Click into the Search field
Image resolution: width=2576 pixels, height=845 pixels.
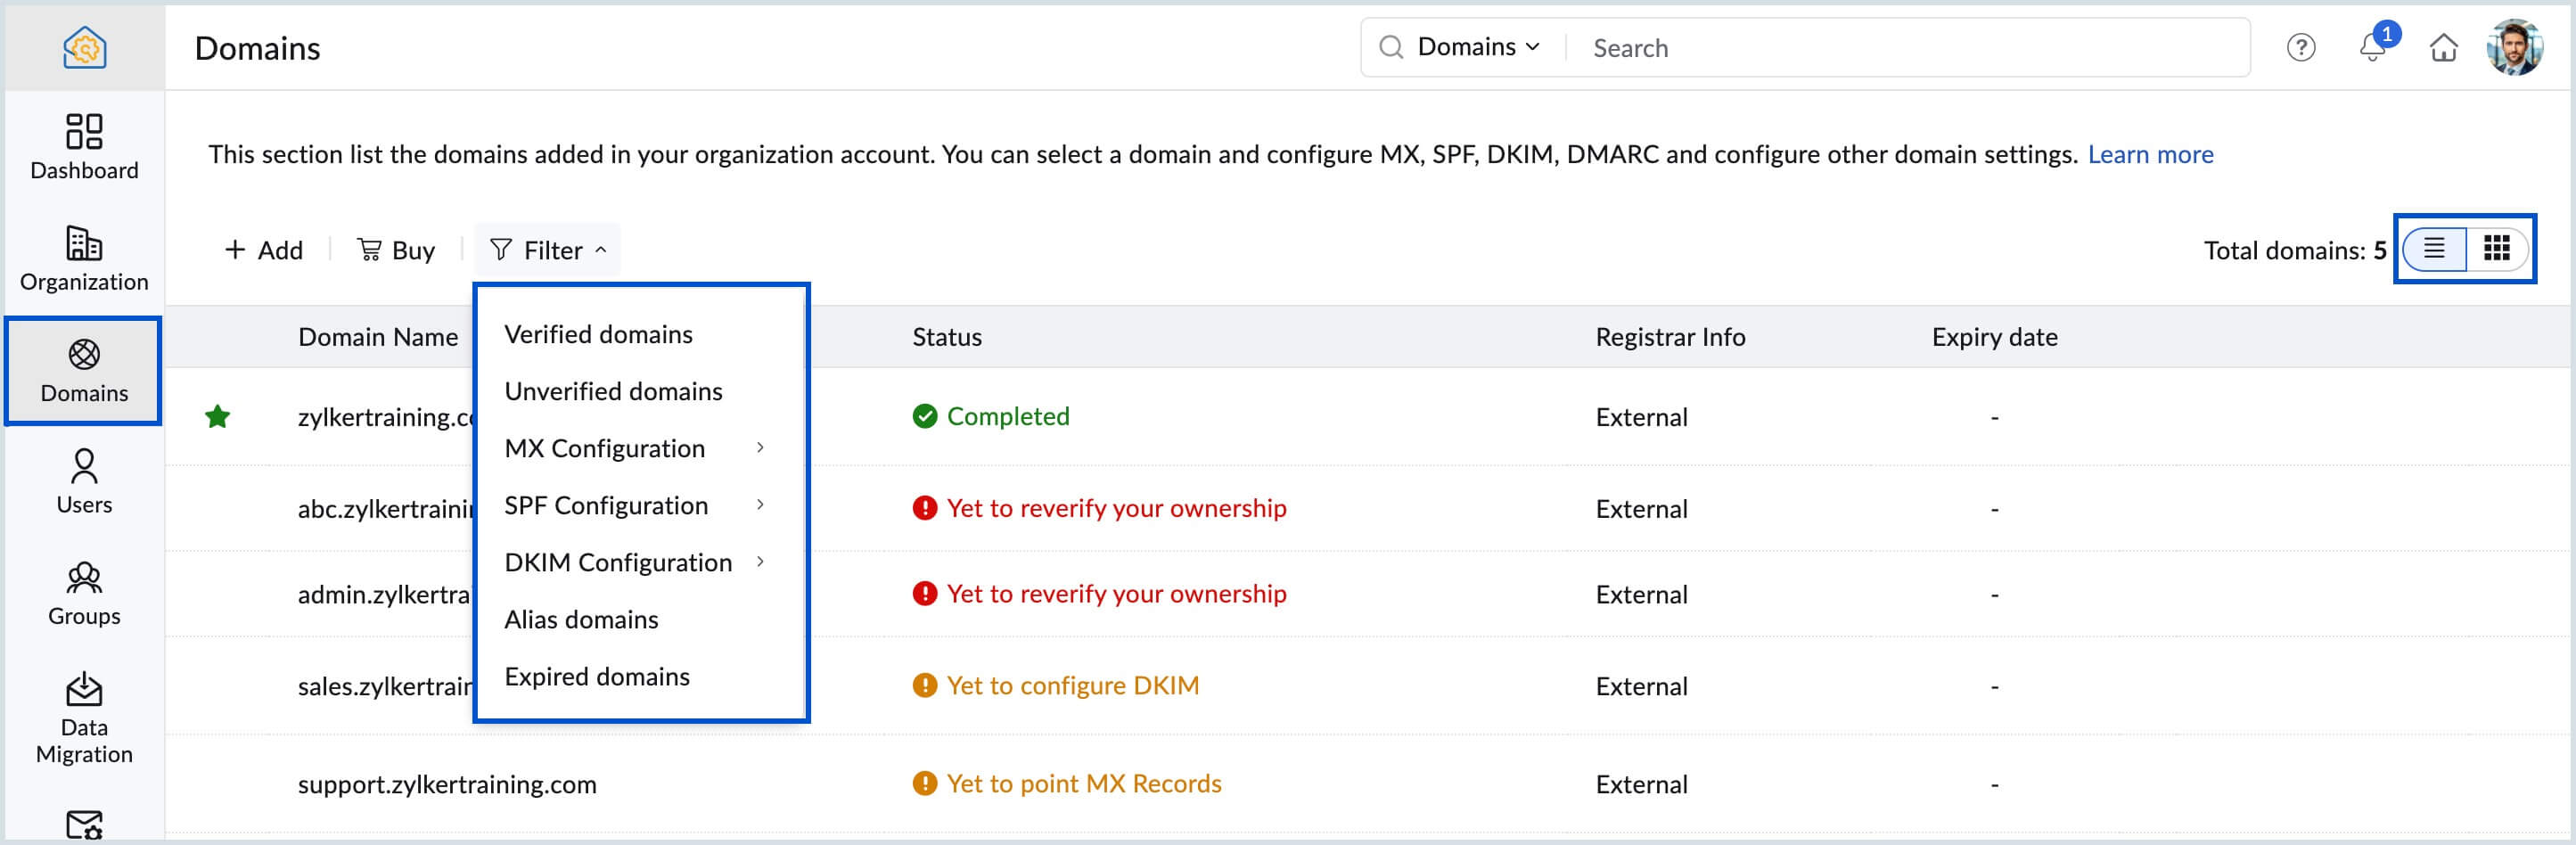pyautogui.click(x=1900, y=48)
